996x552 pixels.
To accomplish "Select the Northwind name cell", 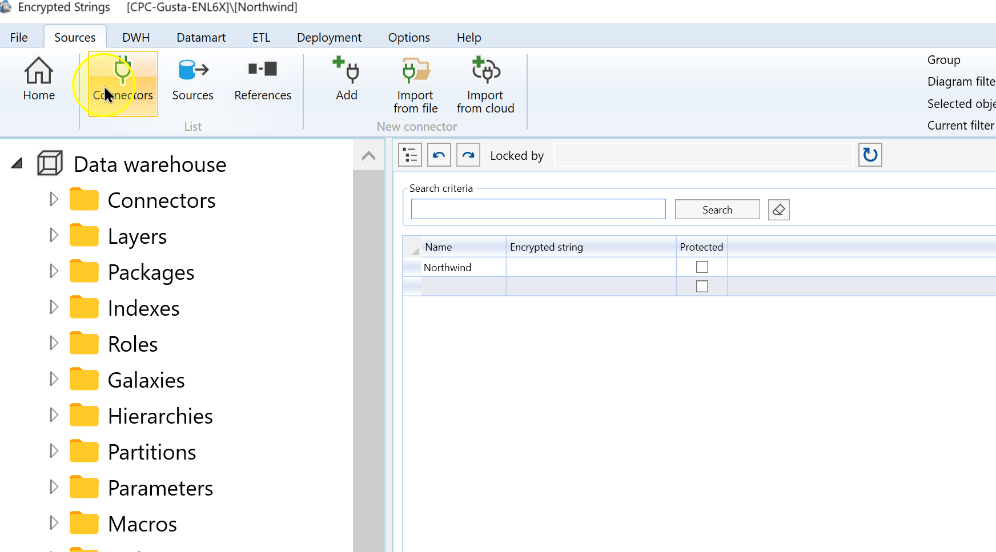I will point(464,267).
